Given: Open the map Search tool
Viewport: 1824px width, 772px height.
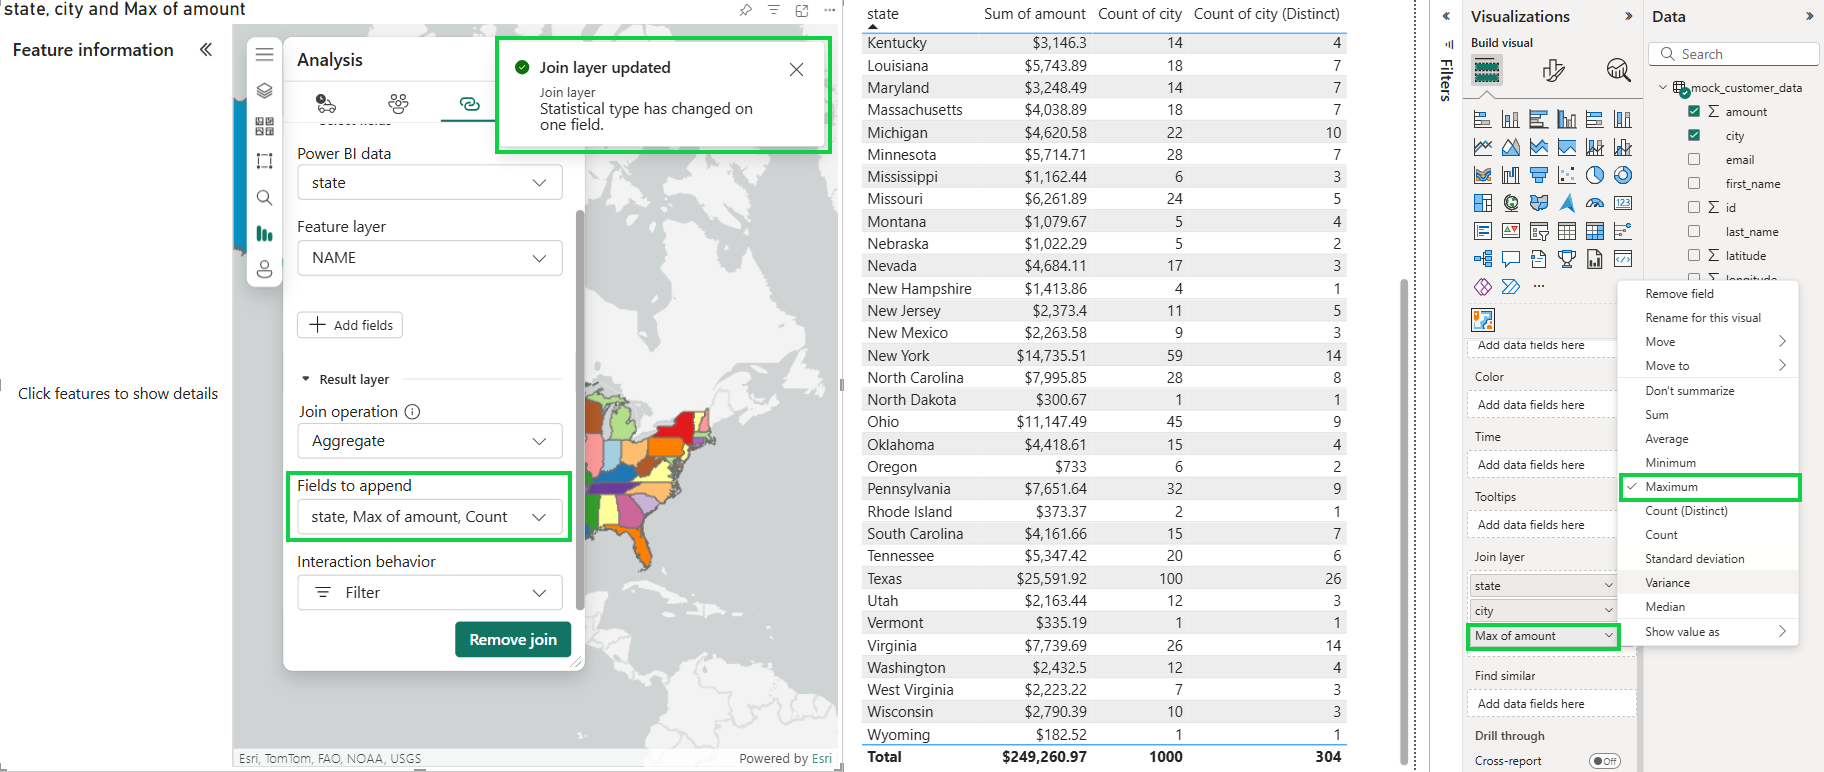Looking at the screenshot, I should point(264,197).
